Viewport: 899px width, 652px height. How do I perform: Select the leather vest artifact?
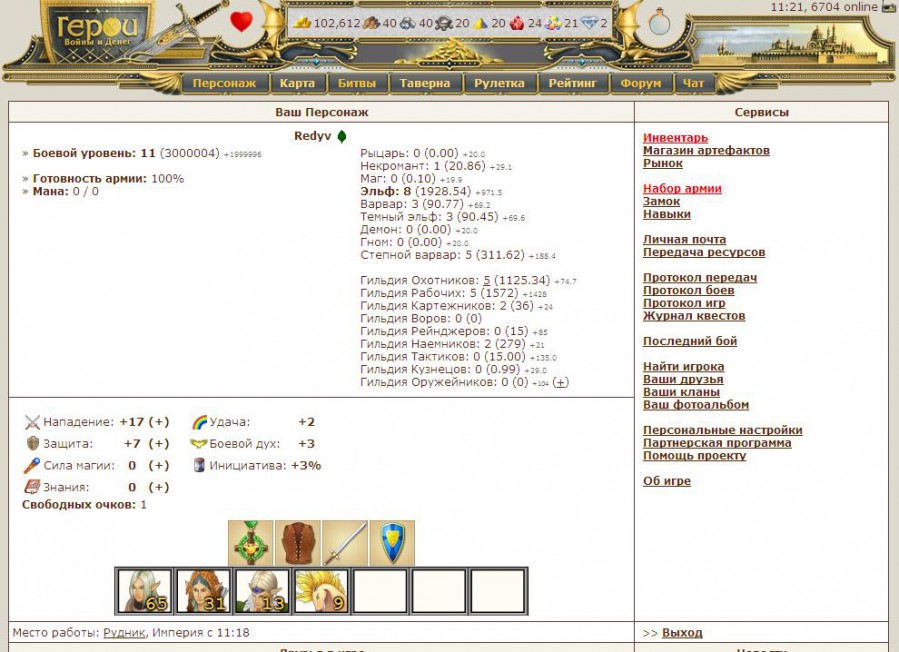(298, 543)
